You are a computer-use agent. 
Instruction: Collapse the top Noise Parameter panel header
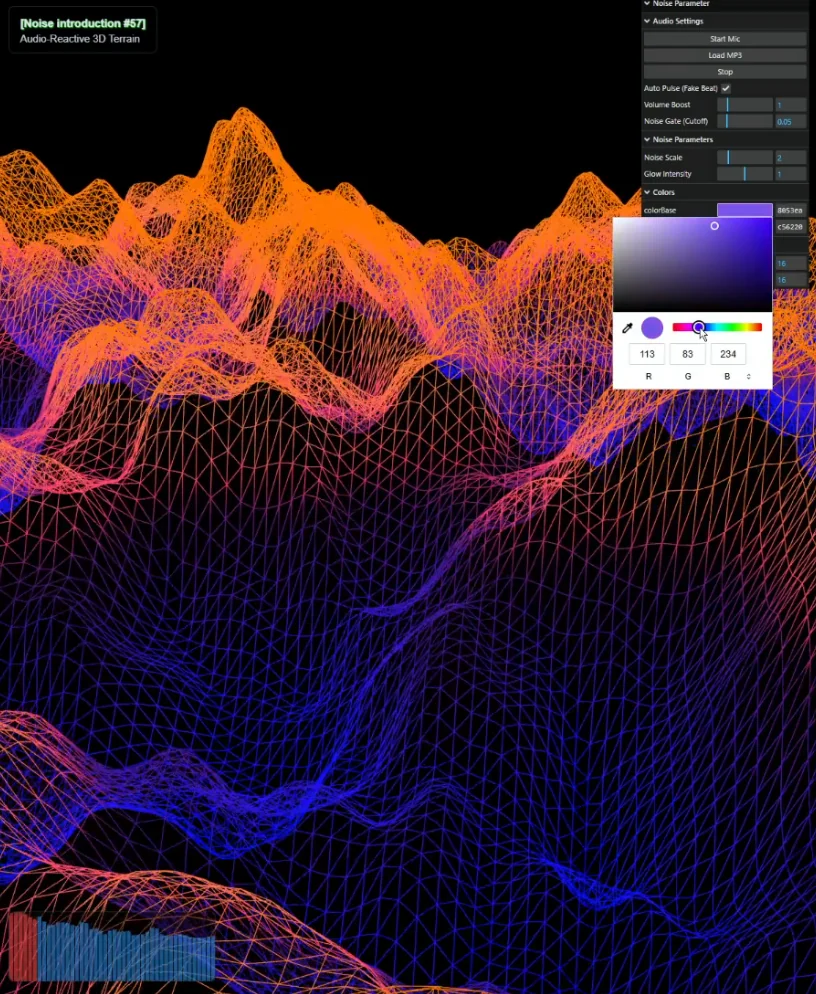click(x=647, y=4)
